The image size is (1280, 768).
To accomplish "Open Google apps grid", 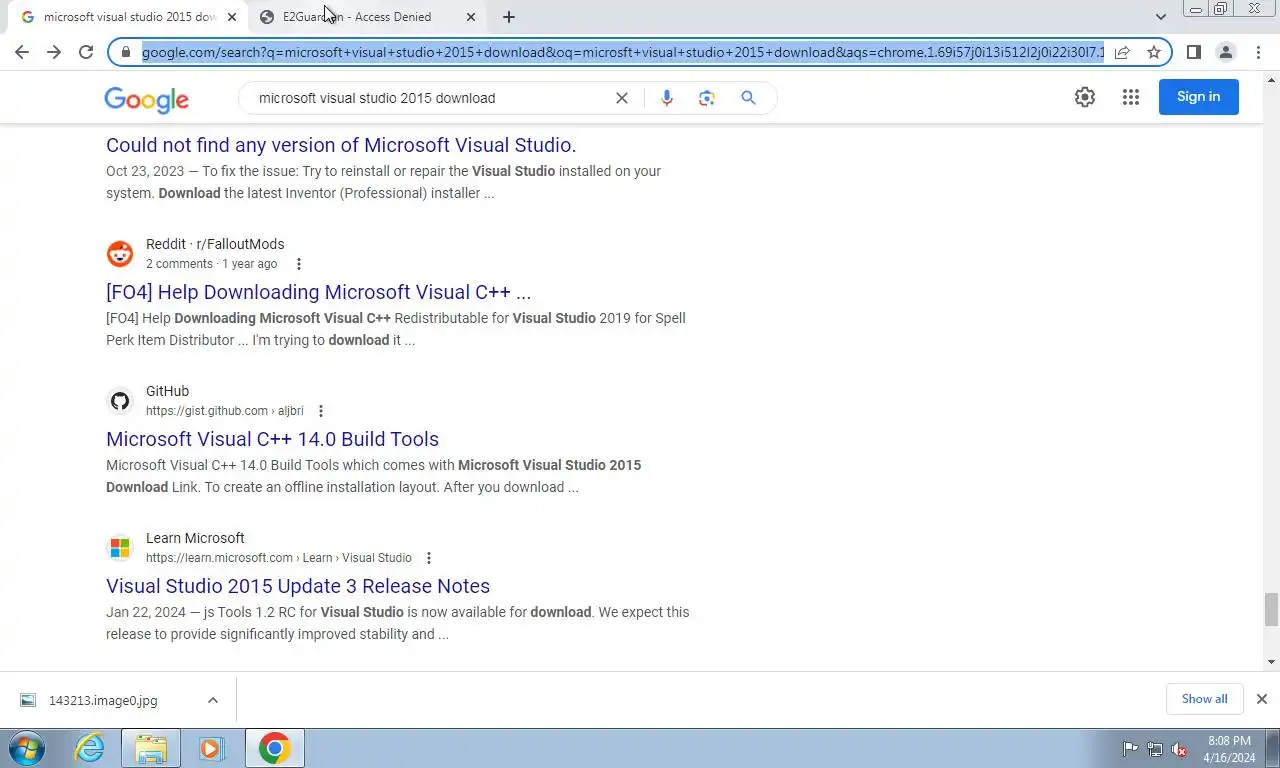I will (1131, 97).
